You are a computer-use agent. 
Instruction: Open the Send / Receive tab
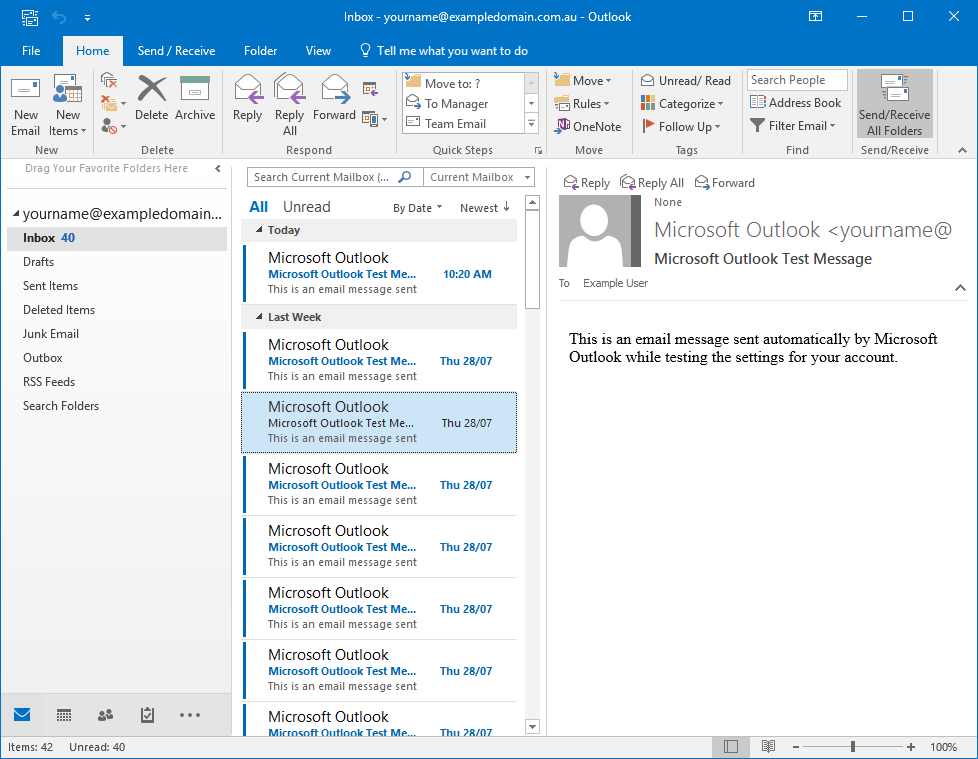(x=176, y=51)
